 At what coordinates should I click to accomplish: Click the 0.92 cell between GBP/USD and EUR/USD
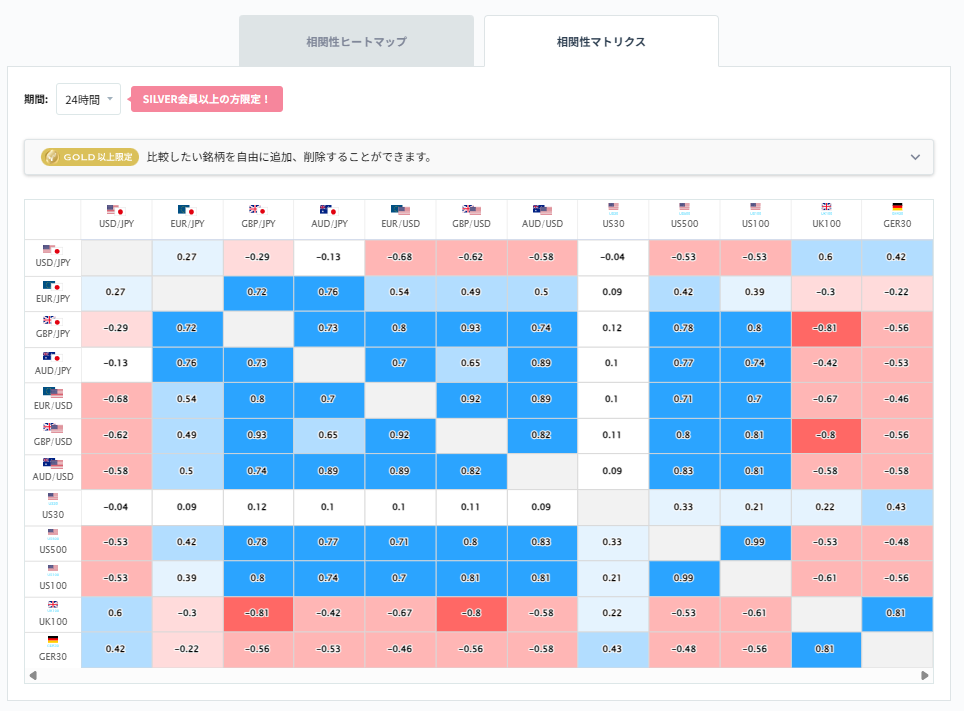click(x=400, y=435)
